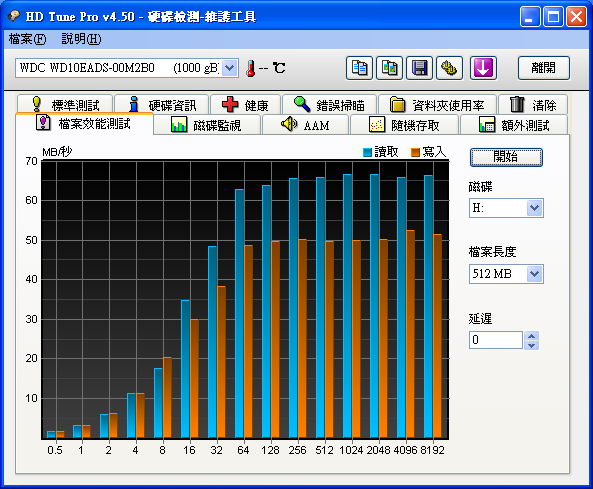Expand the hard drive selection dropdown
This screenshot has height=489, width=593.
(230, 68)
